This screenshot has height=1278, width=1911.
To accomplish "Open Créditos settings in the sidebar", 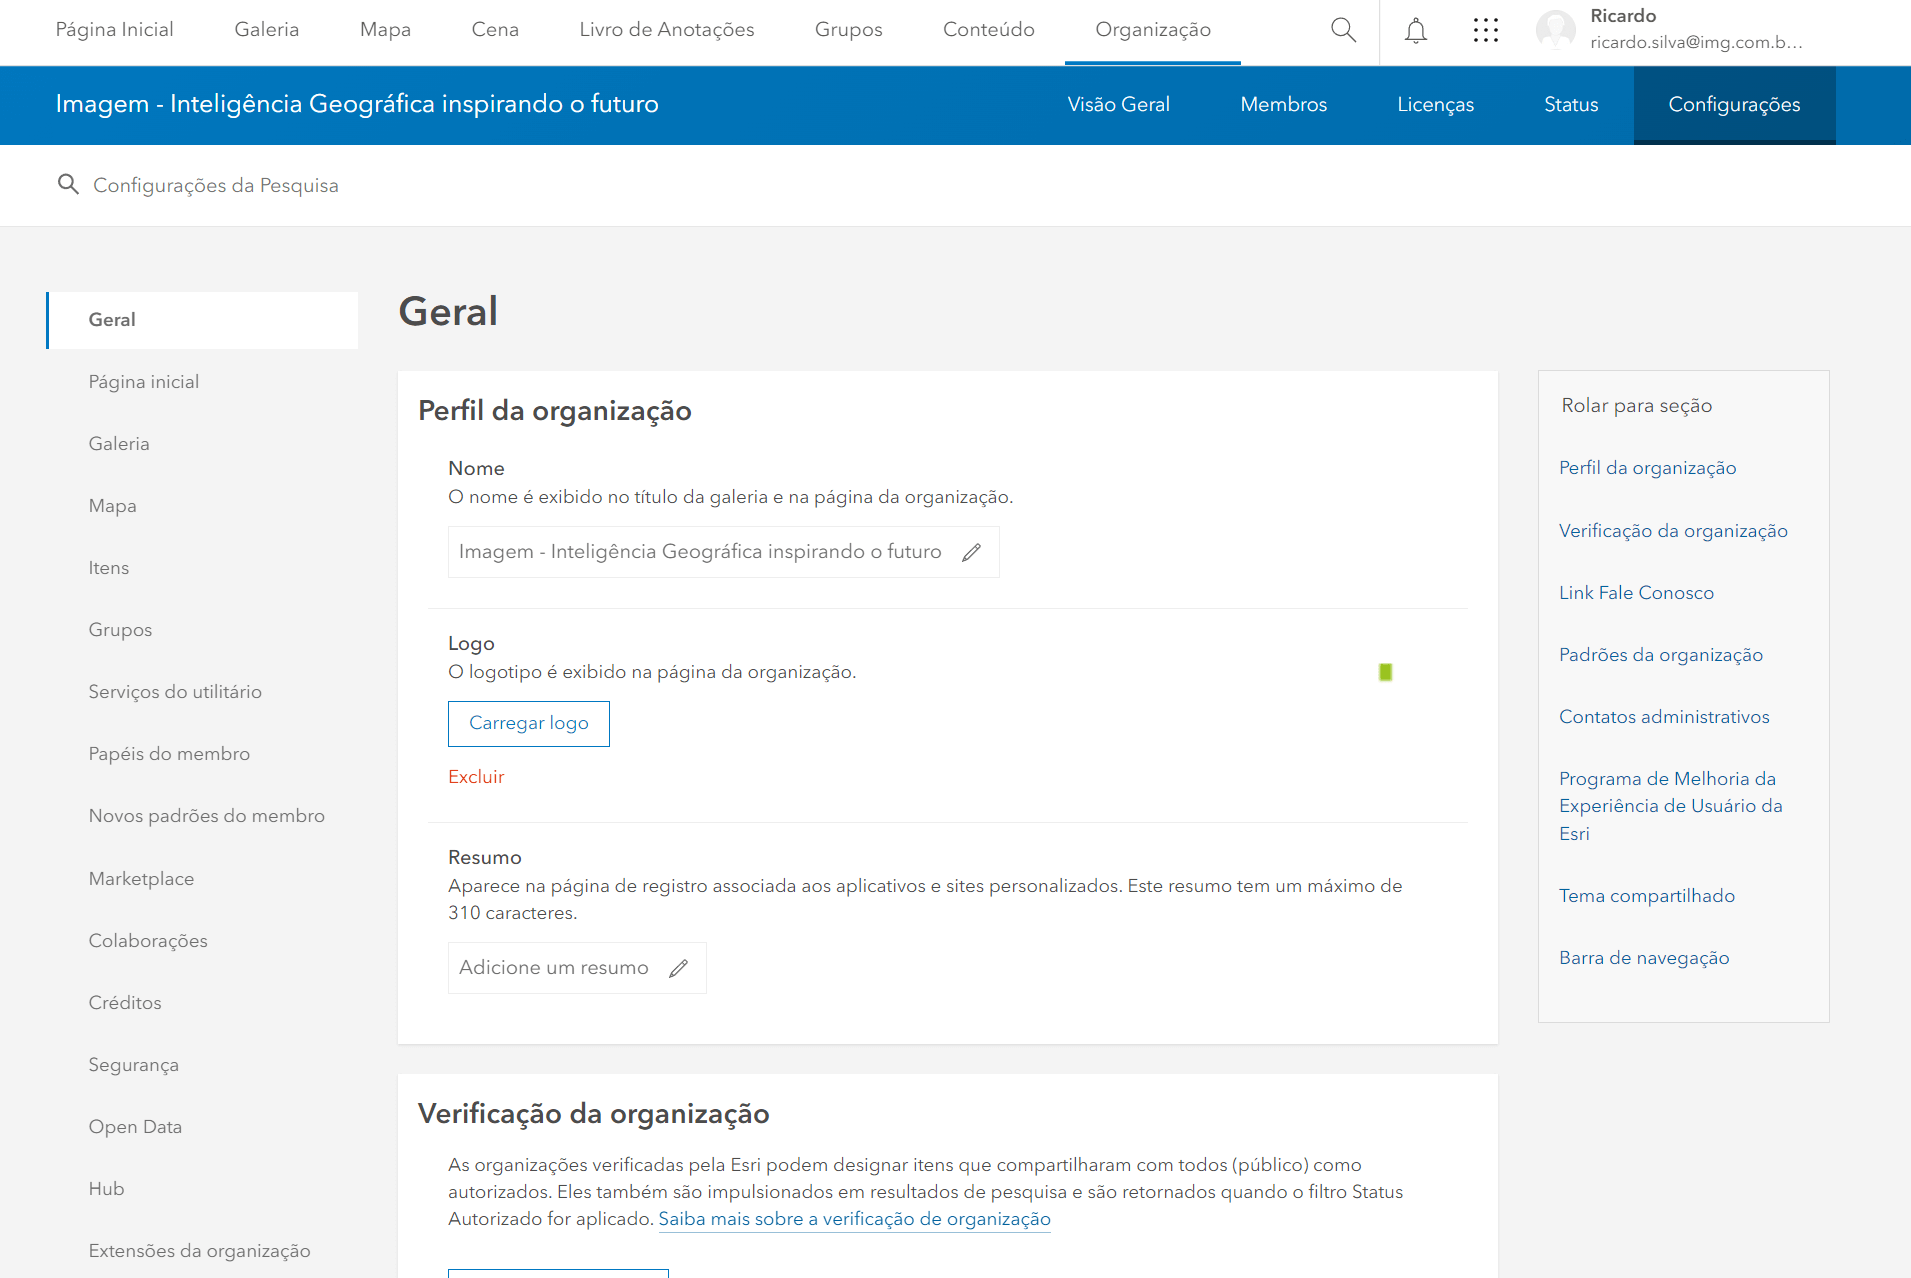I will point(125,1003).
